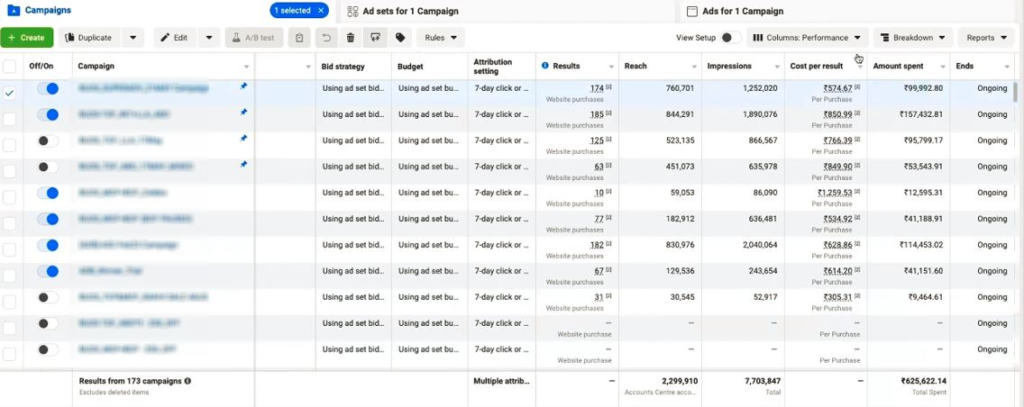Click the undo arrow icon
Screen dimensions: 1024x407
(x=325, y=38)
